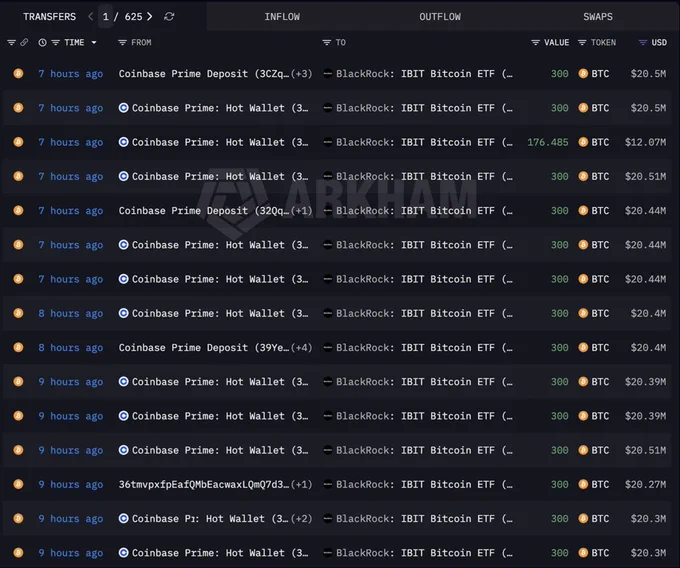Open the VALUE column filter
The image size is (680, 568).
click(536, 42)
